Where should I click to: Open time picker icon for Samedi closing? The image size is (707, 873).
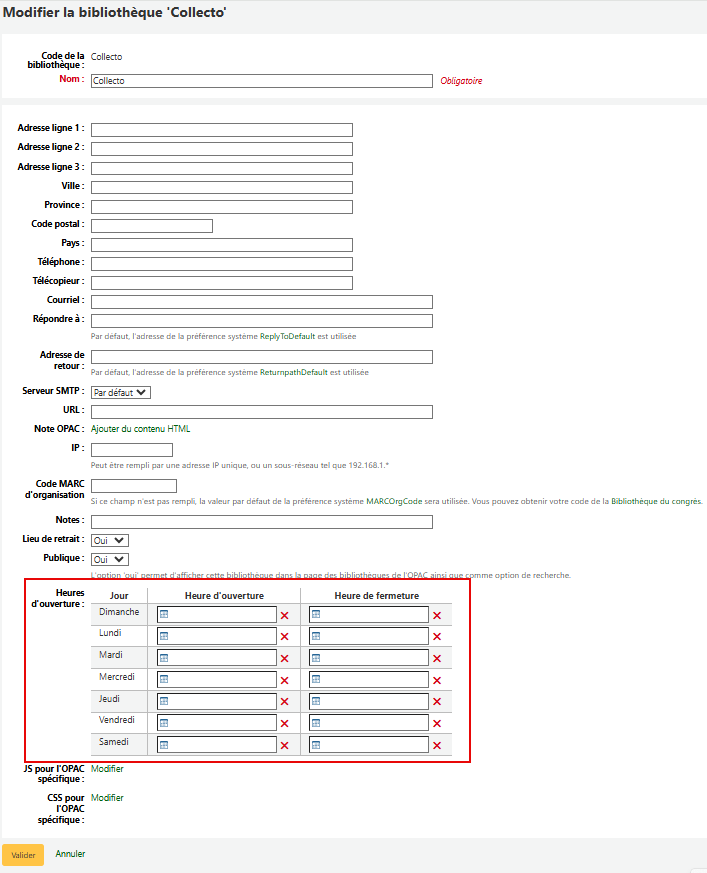coord(316,744)
